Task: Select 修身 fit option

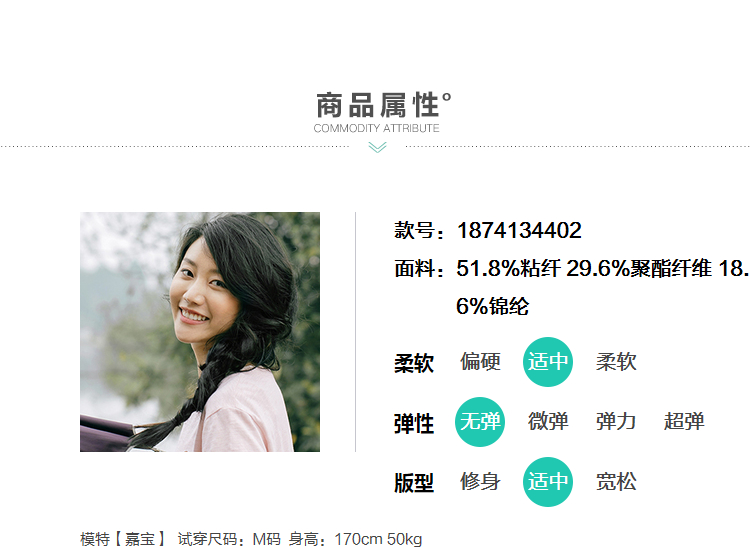Action: tap(480, 482)
